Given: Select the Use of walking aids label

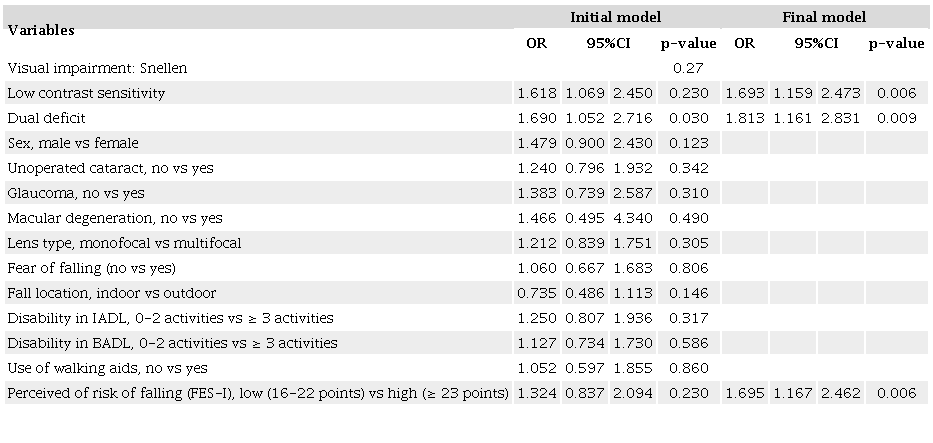Looking at the screenshot, I should (x=108, y=368).
